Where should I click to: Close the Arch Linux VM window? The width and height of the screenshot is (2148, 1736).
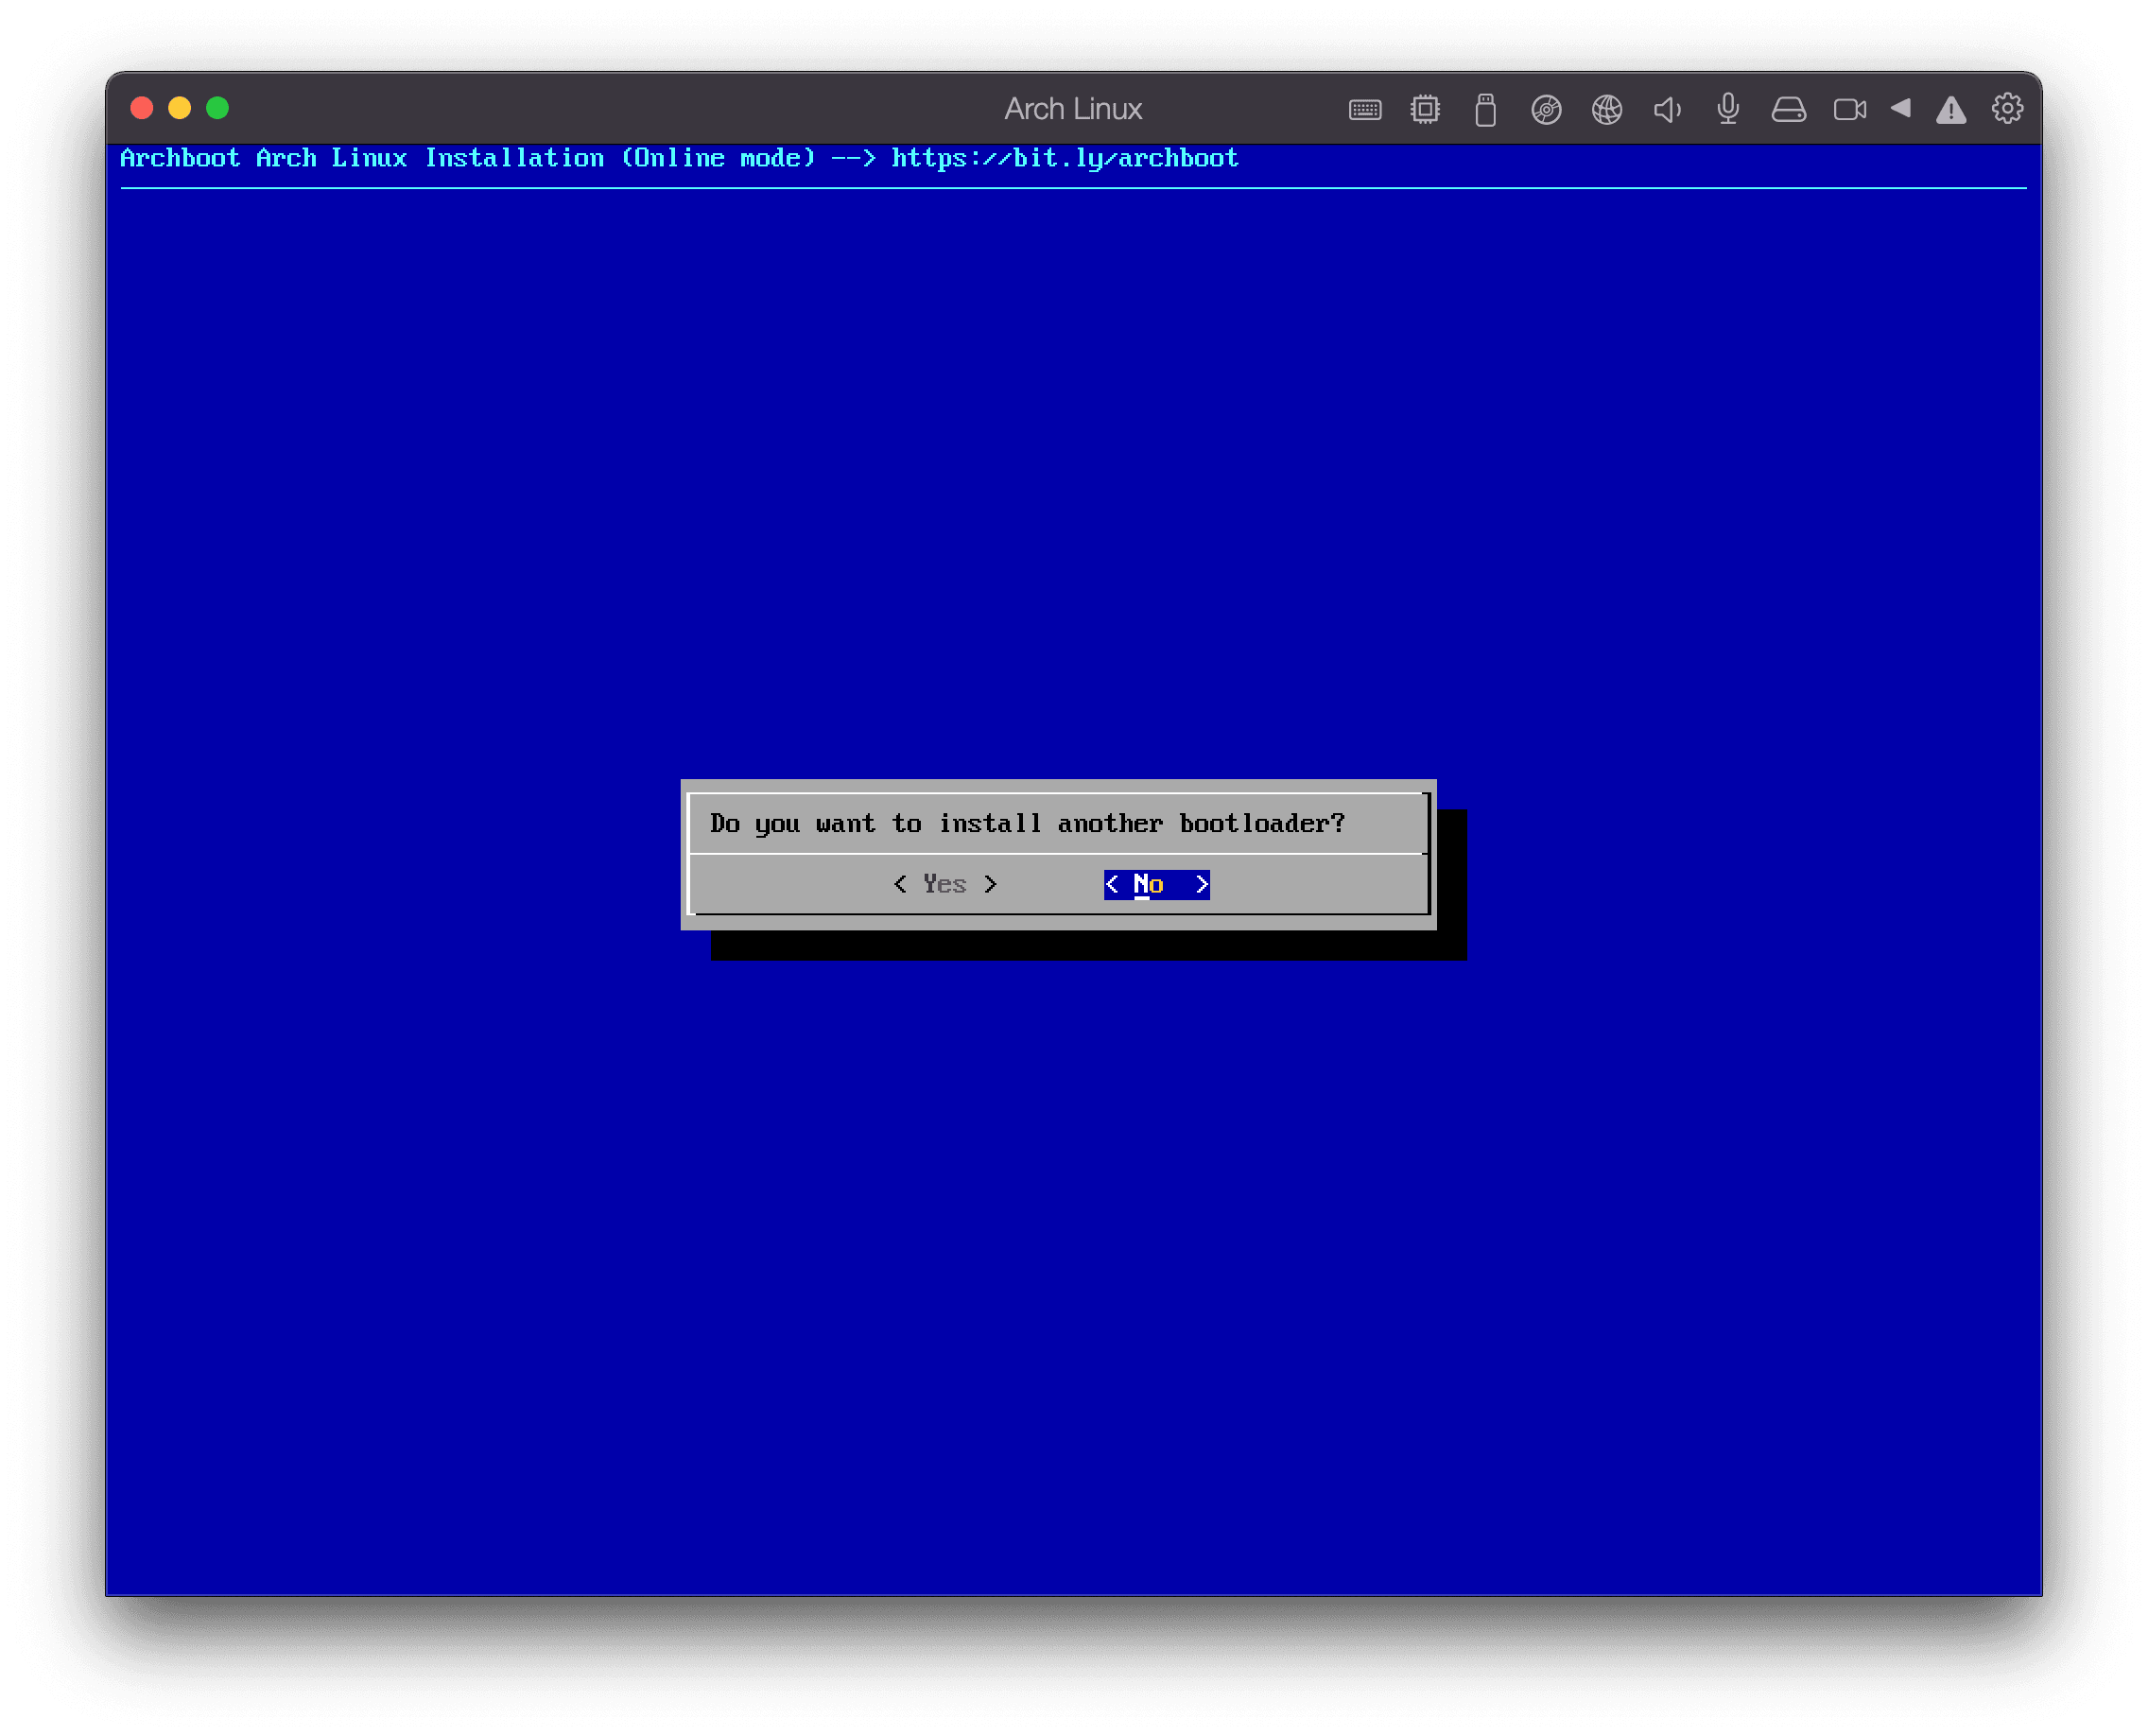(x=142, y=108)
